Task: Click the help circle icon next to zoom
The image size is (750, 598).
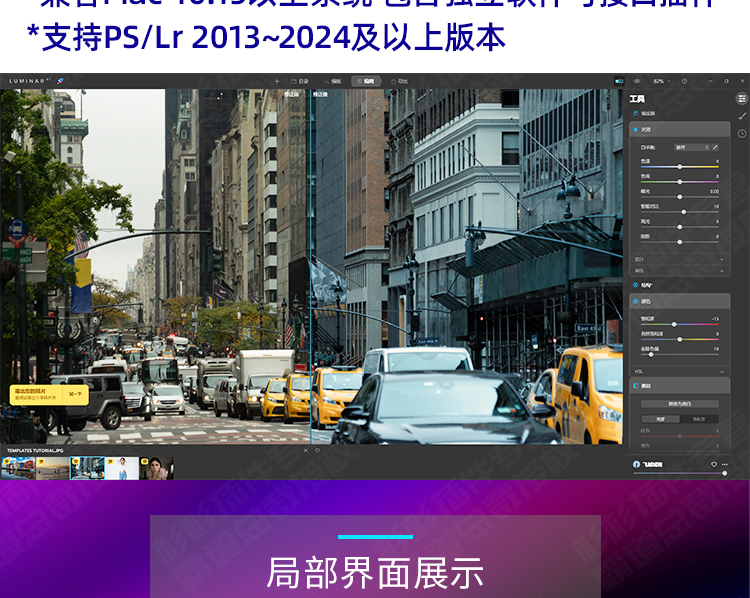Action: pos(684,81)
